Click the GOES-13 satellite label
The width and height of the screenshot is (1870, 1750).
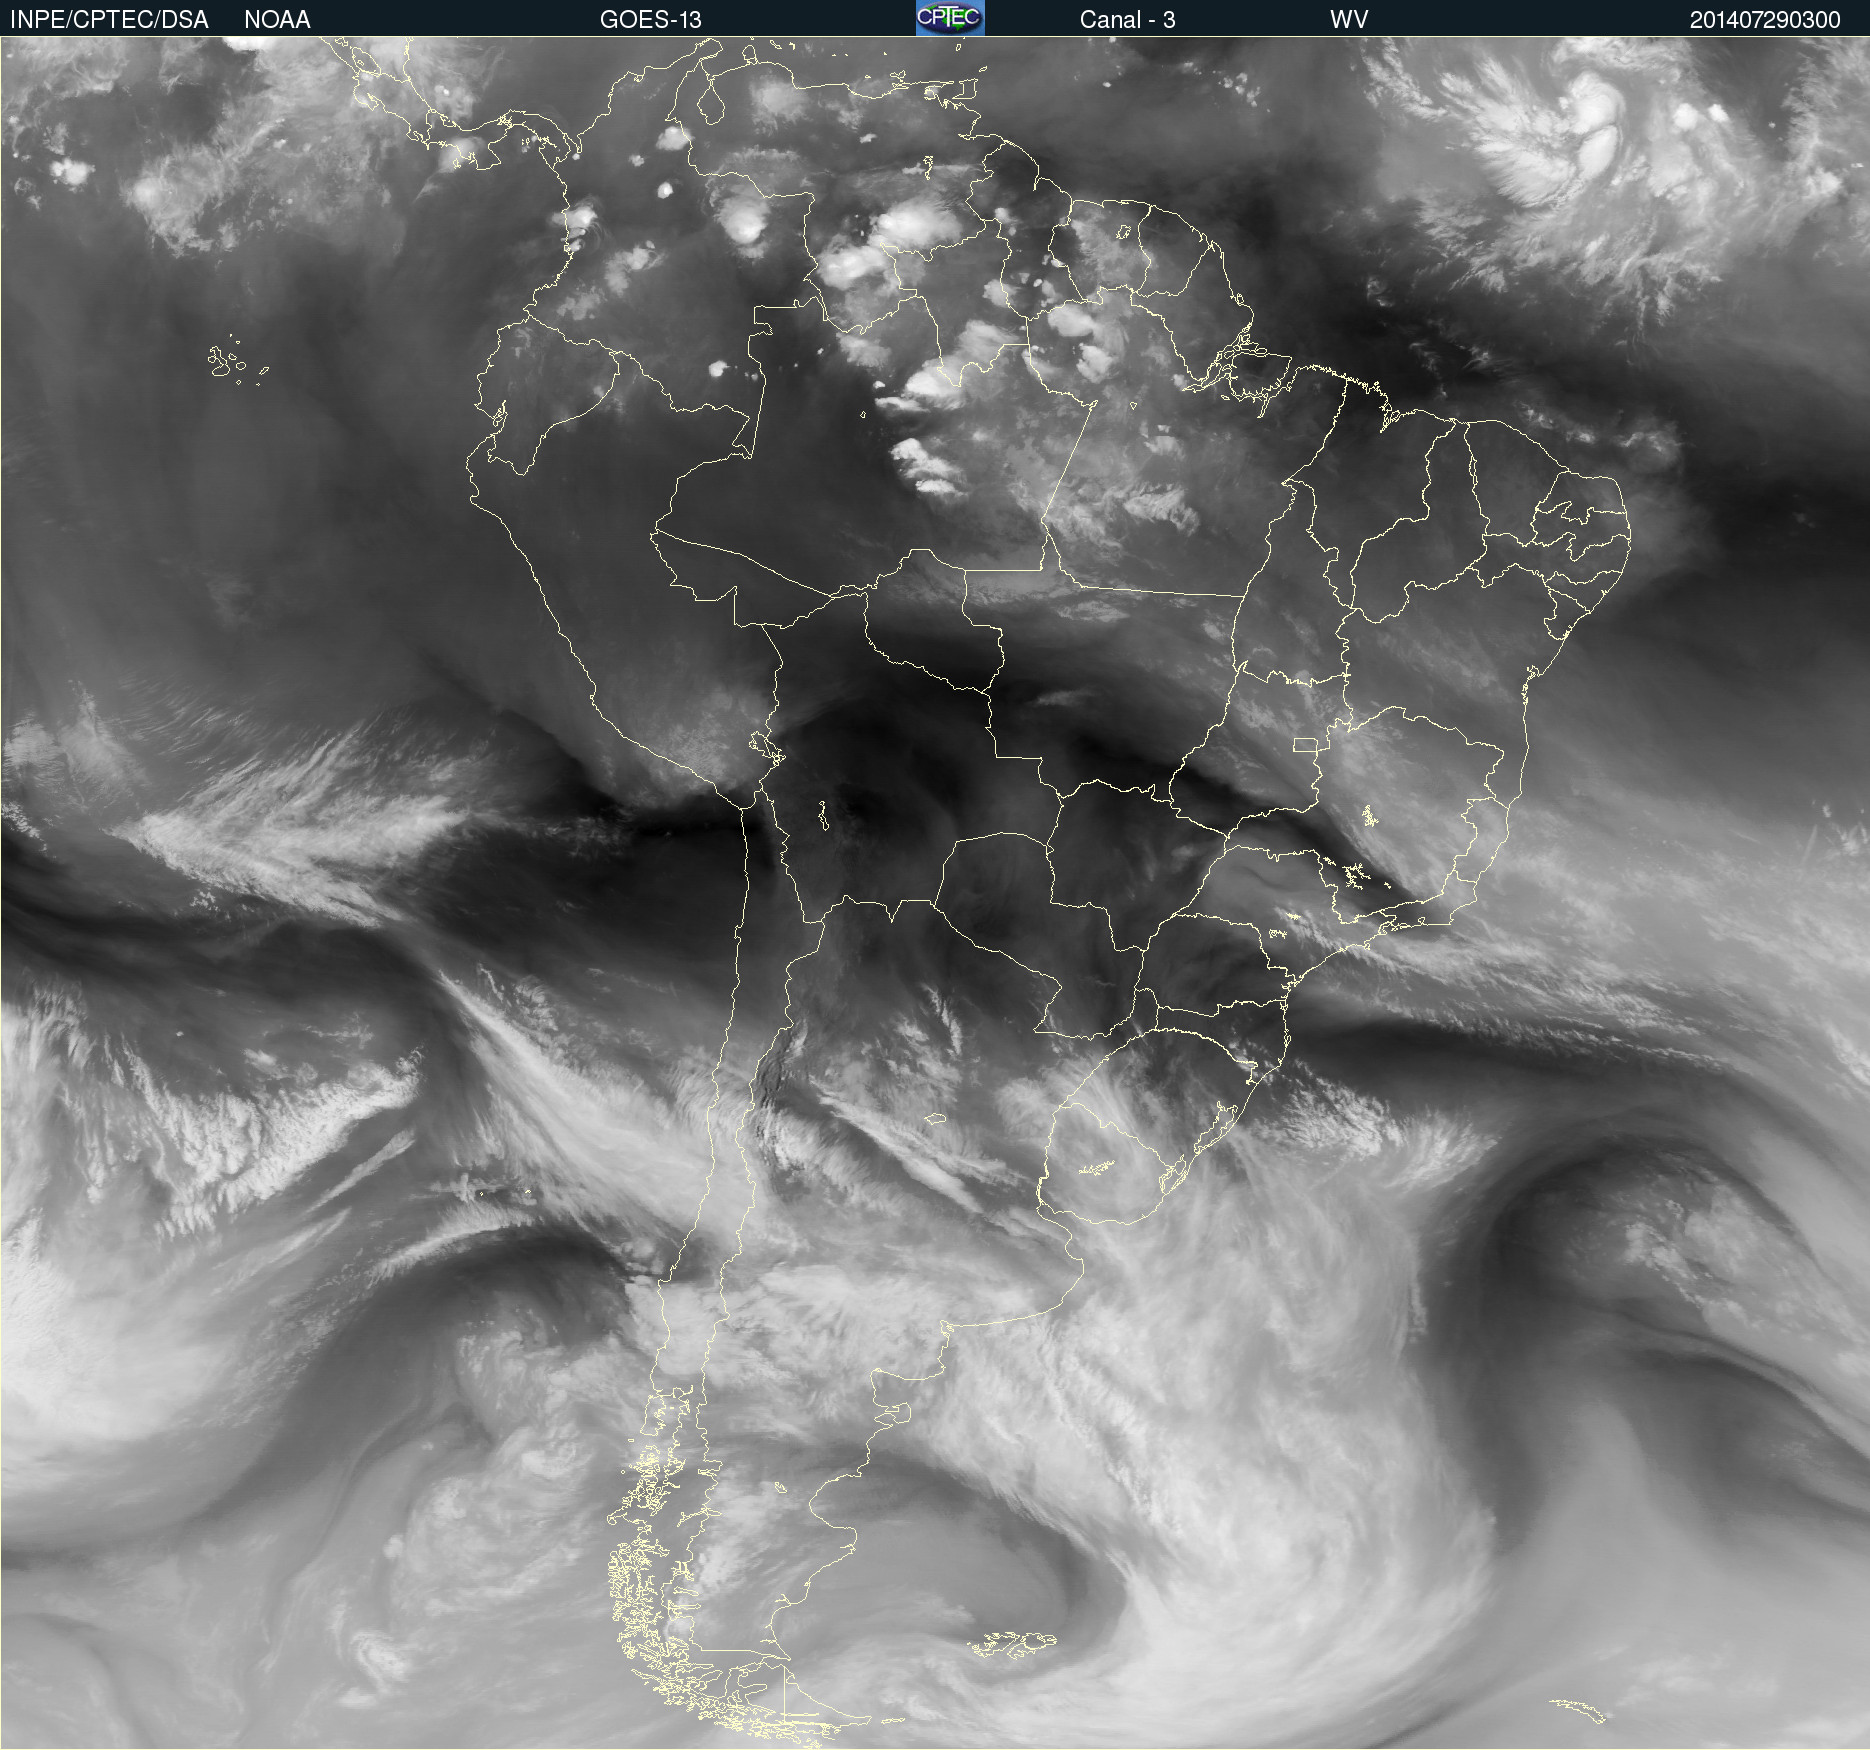pos(650,19)
